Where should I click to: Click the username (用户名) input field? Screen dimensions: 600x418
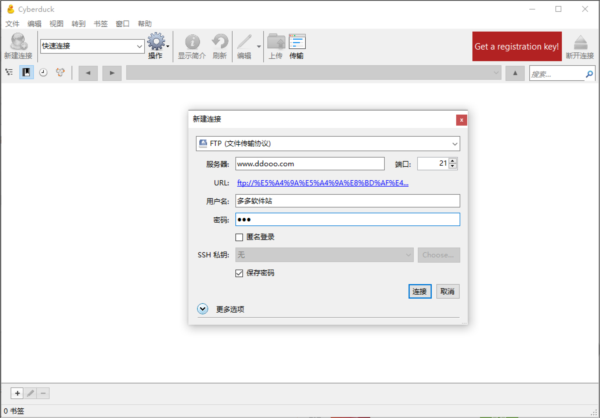[x=347, y=201]
